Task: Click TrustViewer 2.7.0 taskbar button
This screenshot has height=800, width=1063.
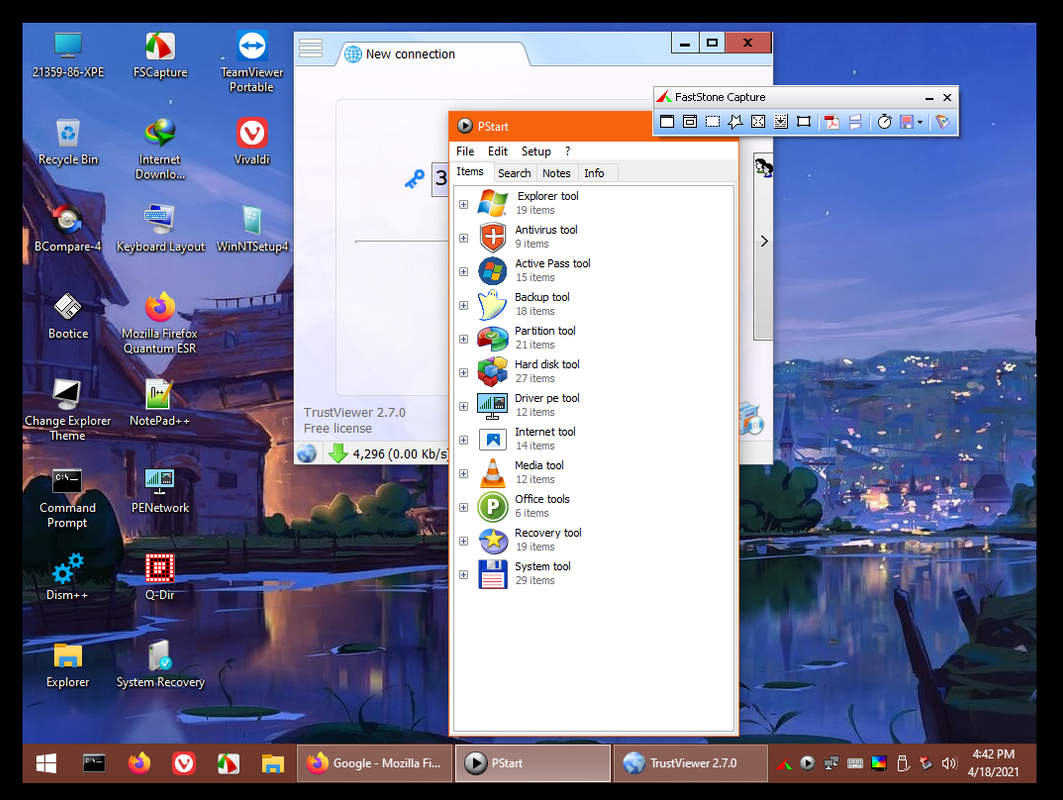Action: pyautogui.click(x=691, y=763)
